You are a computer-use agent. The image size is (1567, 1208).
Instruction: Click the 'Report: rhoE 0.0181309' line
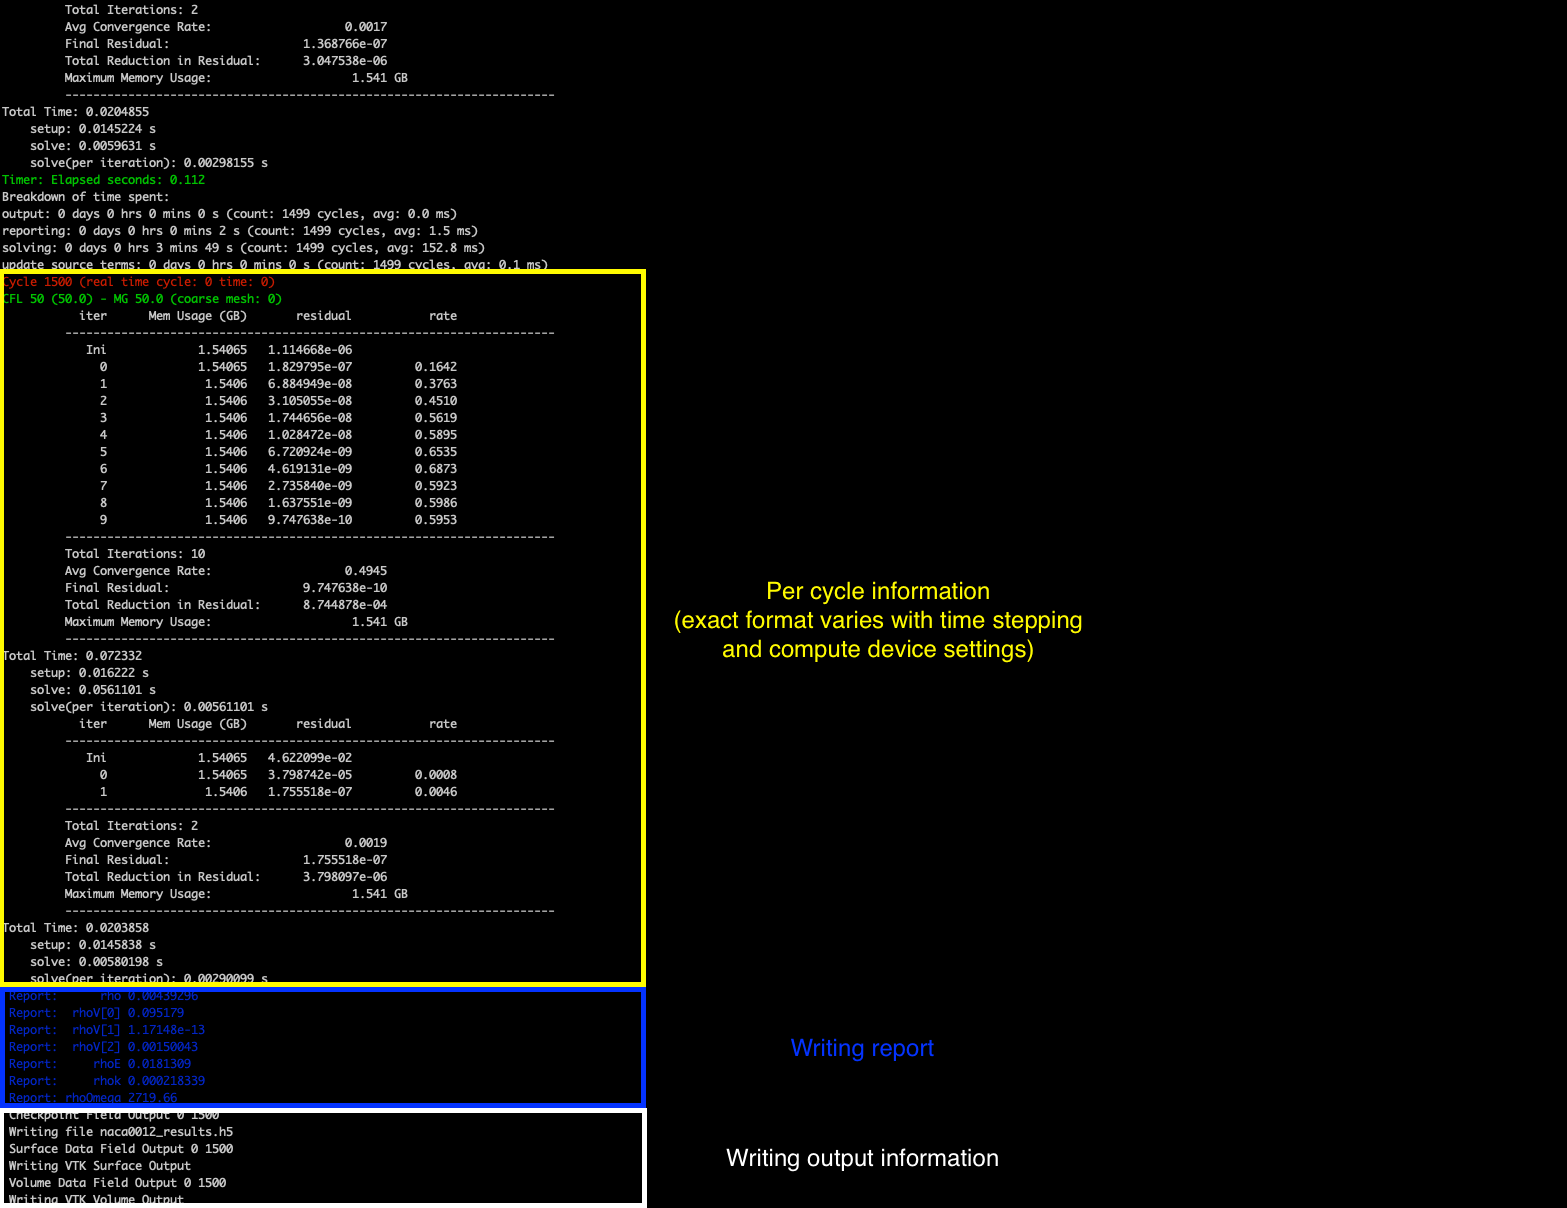tap(100, 1064)
